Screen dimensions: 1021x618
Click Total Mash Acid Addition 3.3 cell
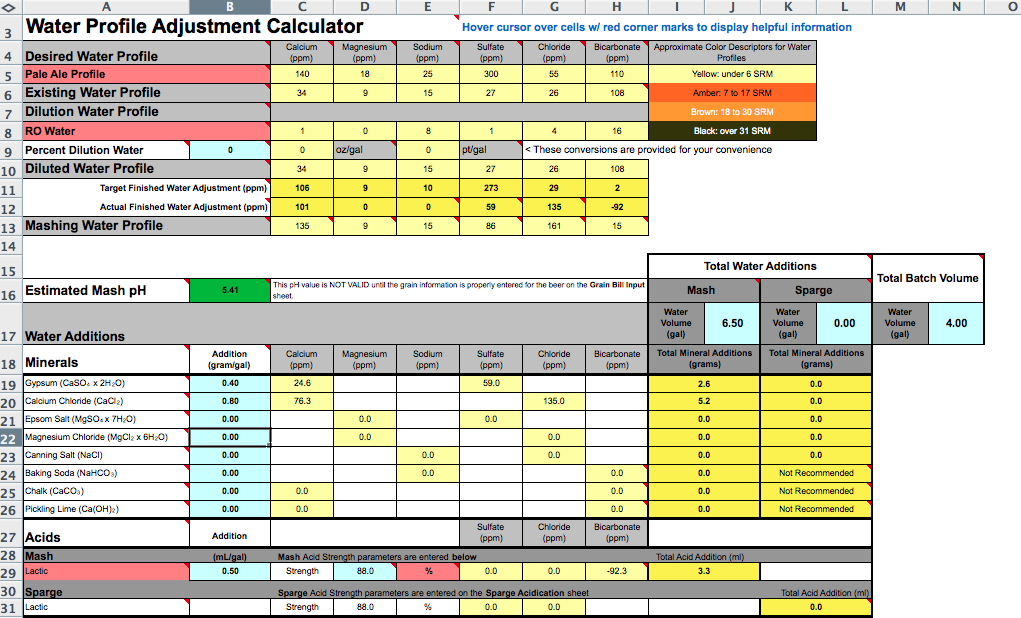(x=704, y=571)
